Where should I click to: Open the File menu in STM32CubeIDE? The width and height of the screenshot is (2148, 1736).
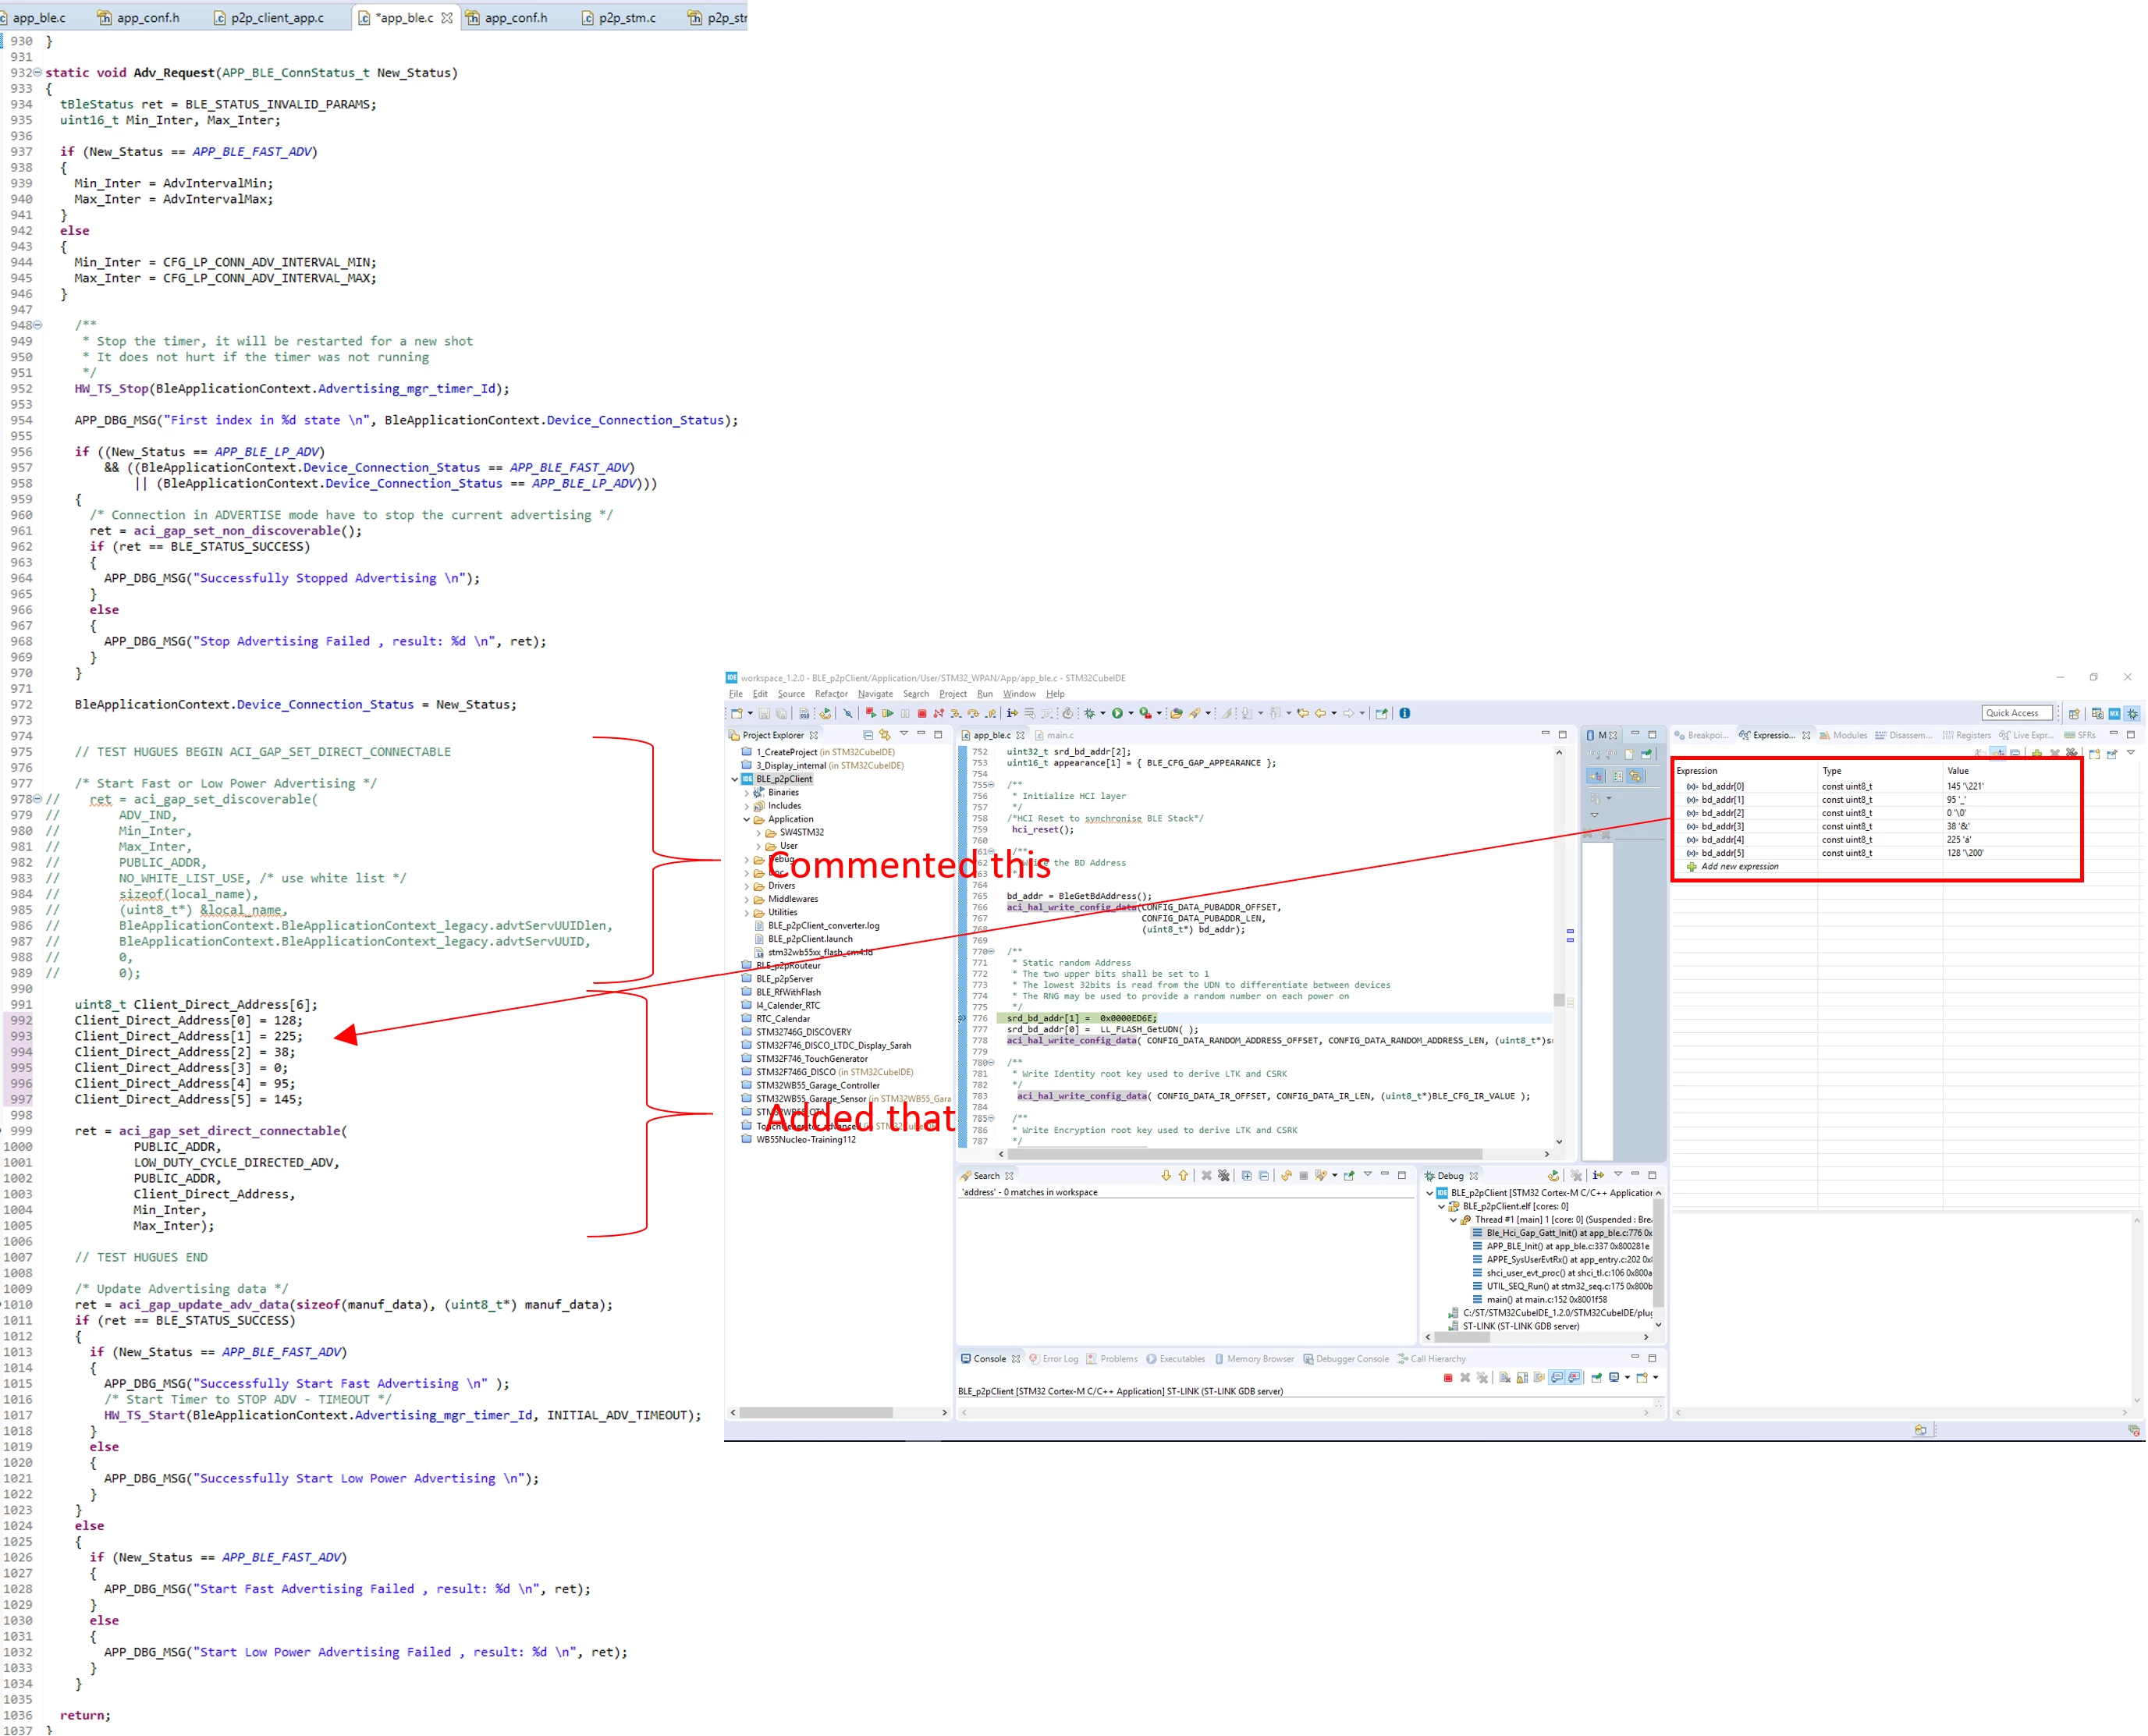[x=736, y=694]
